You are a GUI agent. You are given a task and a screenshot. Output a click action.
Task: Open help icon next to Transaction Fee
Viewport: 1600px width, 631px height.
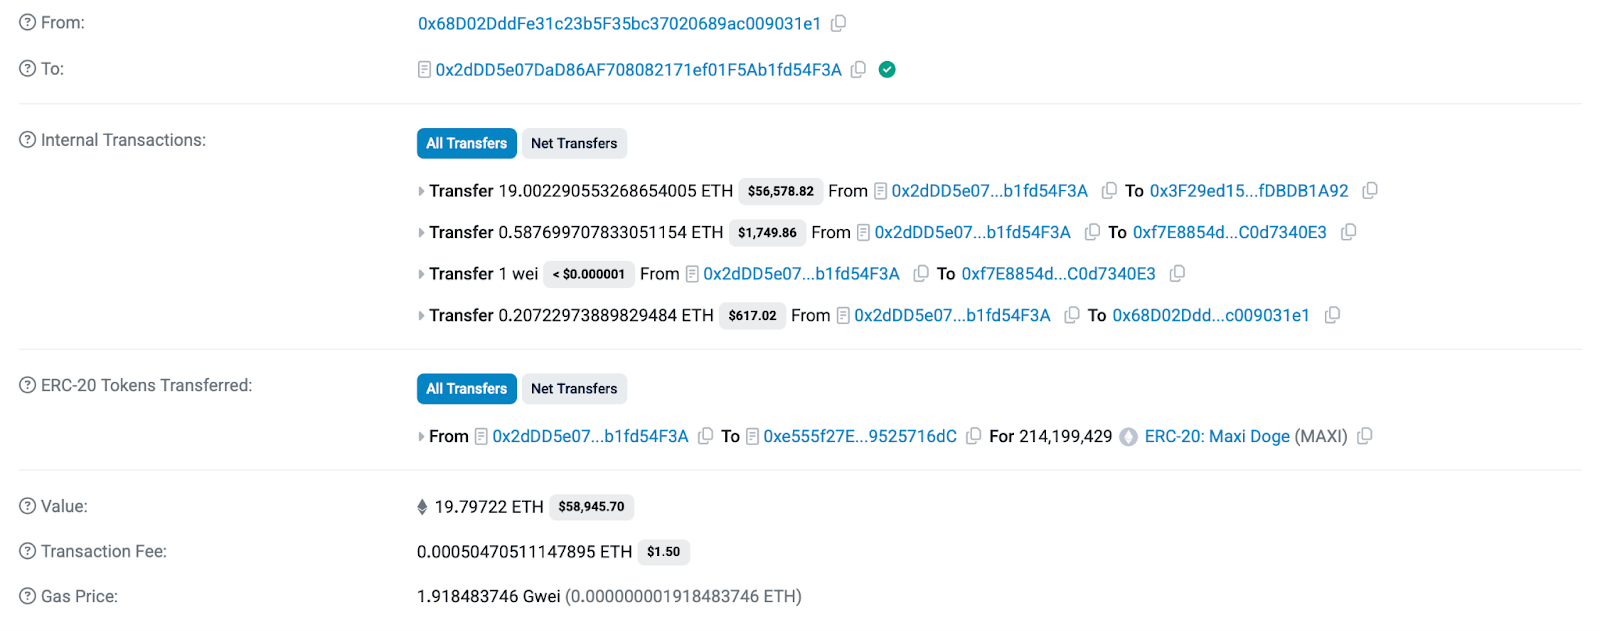tap(28, 551)
